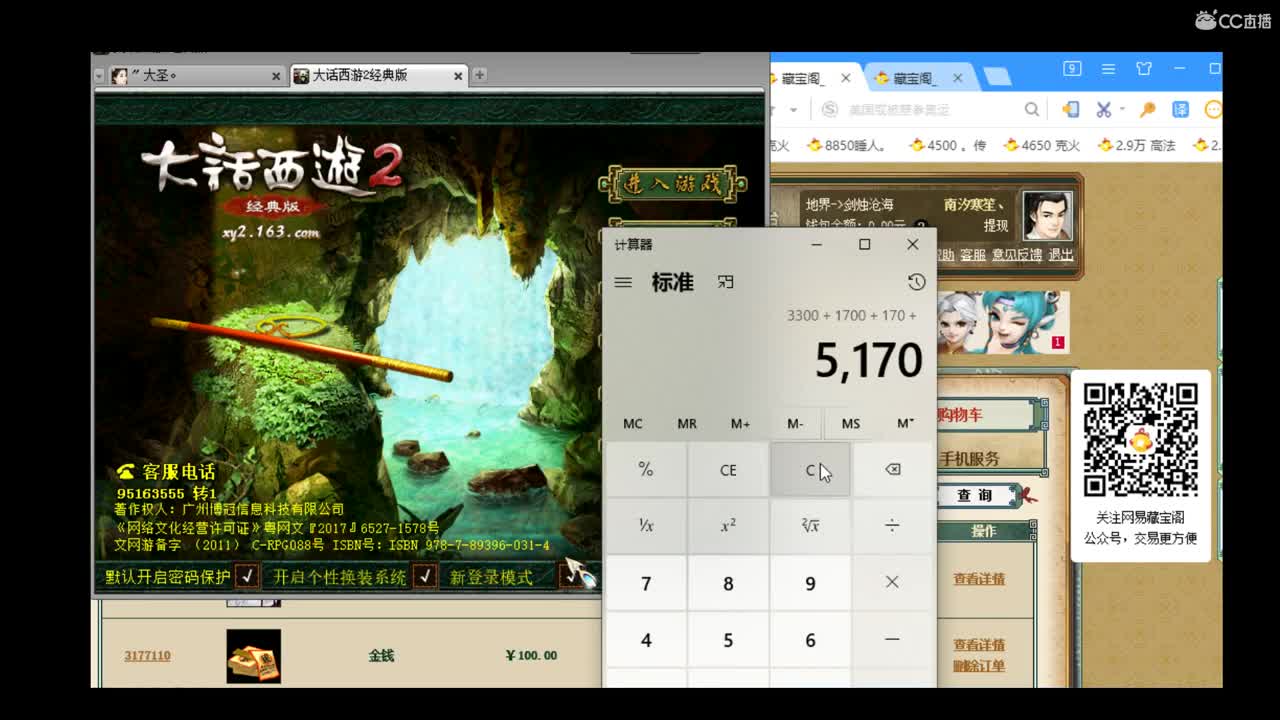Click the 客服 link in header
The width and height of the screenshot is (1280, 720).
(x=973, y=255)
